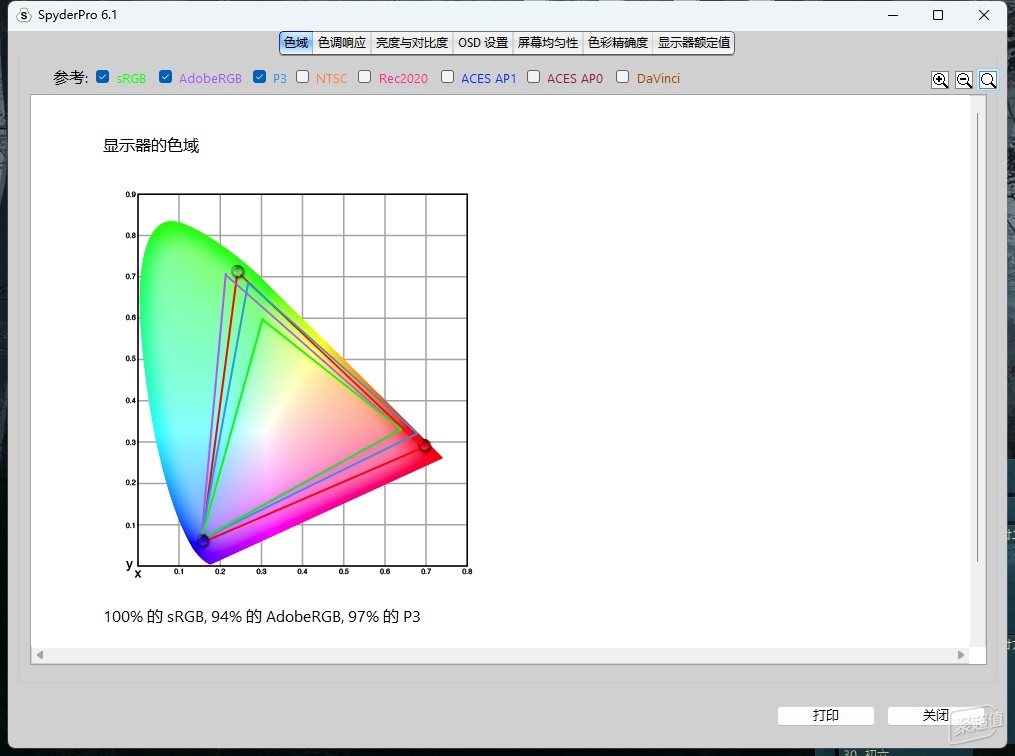
Task: Uncheck the AdobeRGB reference checkbox
Action: tap(166, 76)
